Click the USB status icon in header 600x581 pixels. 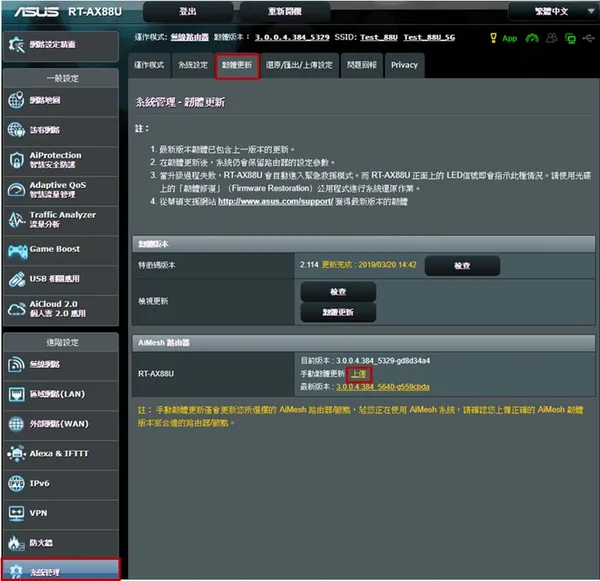click(589, 38)
